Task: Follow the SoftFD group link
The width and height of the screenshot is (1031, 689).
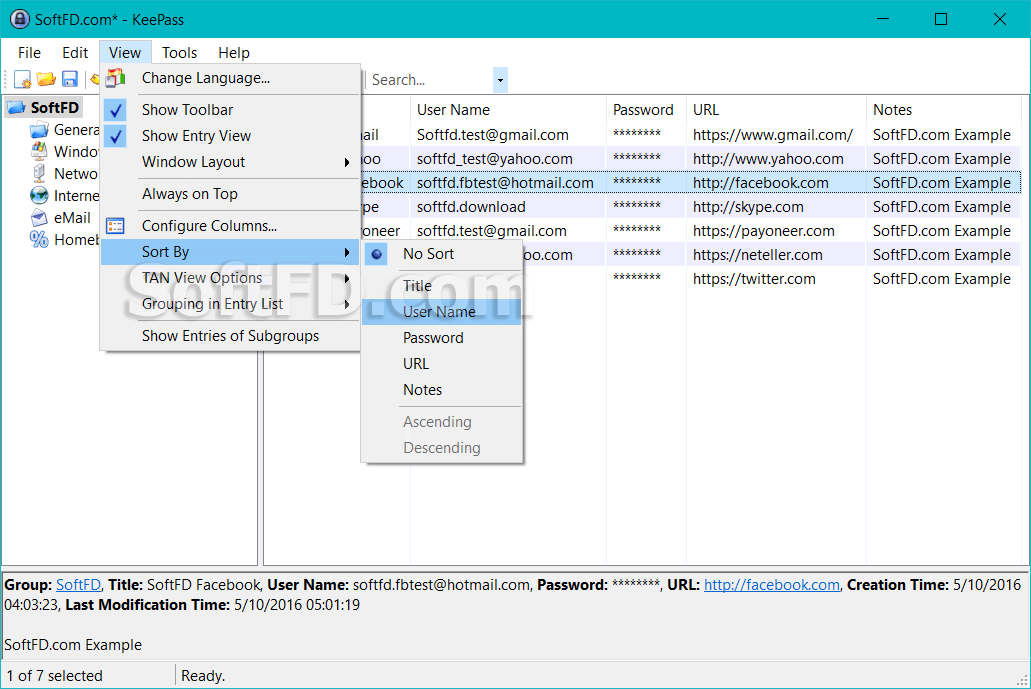Action: (x=78, y=585)
